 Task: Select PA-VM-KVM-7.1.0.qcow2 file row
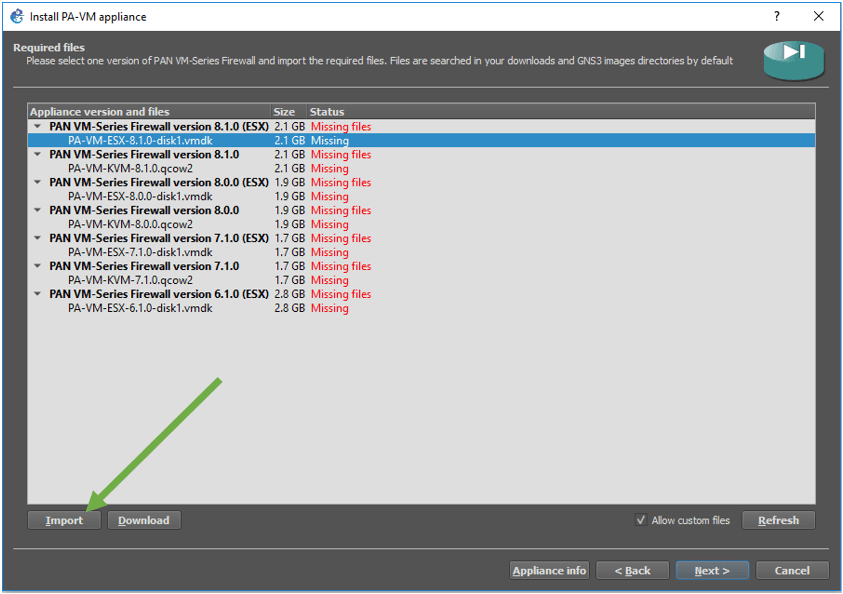(422, 280)
